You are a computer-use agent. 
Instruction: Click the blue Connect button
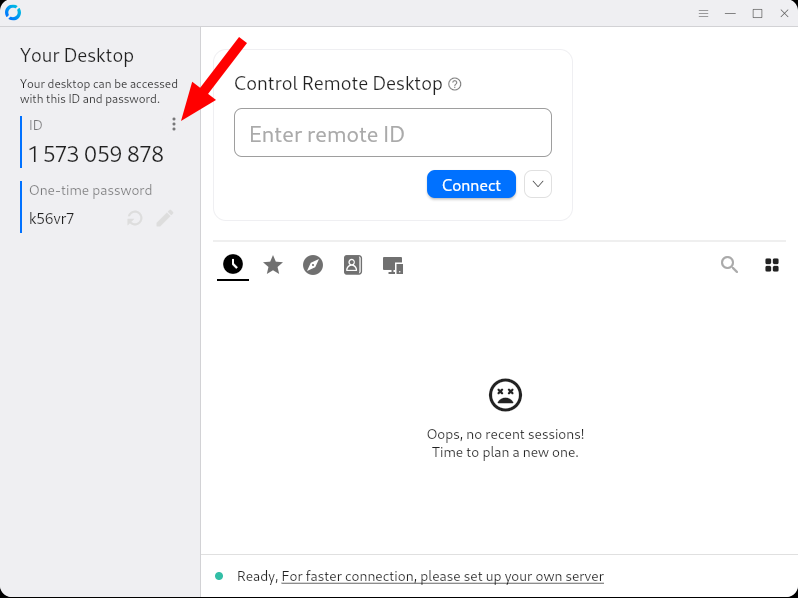(471, 184)
